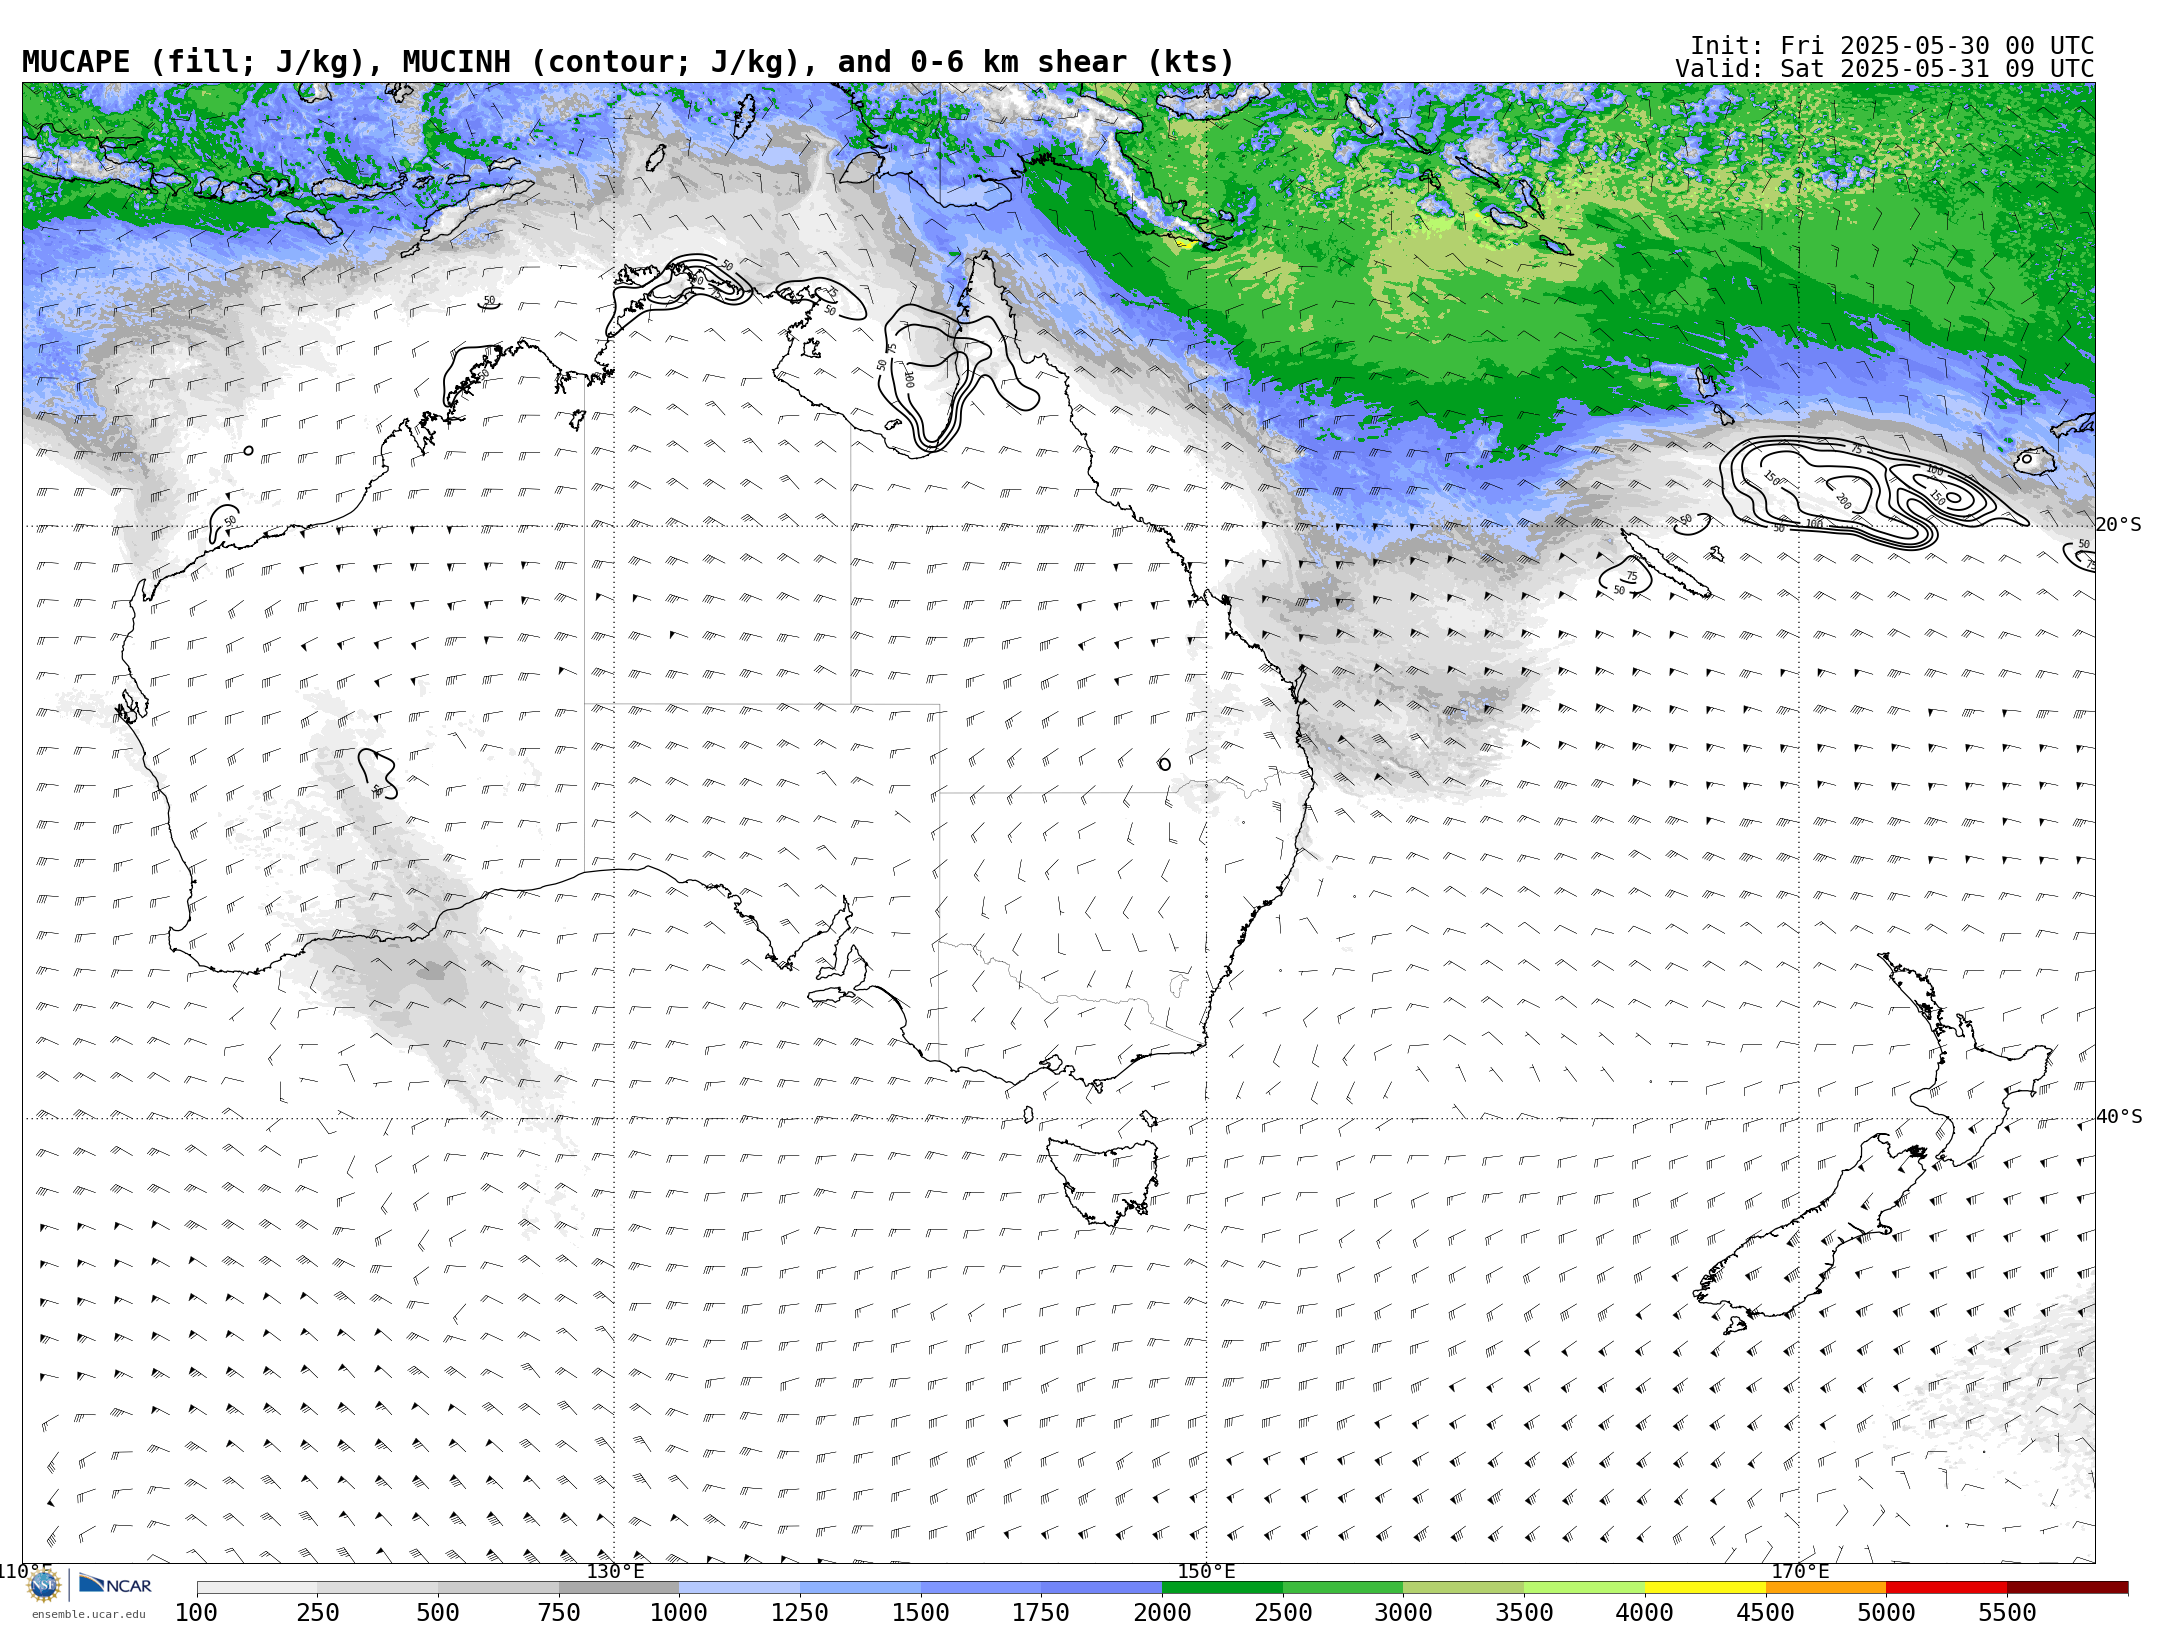Pick the 250–500 gray legend swatch

pyautogui.click(x=378, y=1588)
